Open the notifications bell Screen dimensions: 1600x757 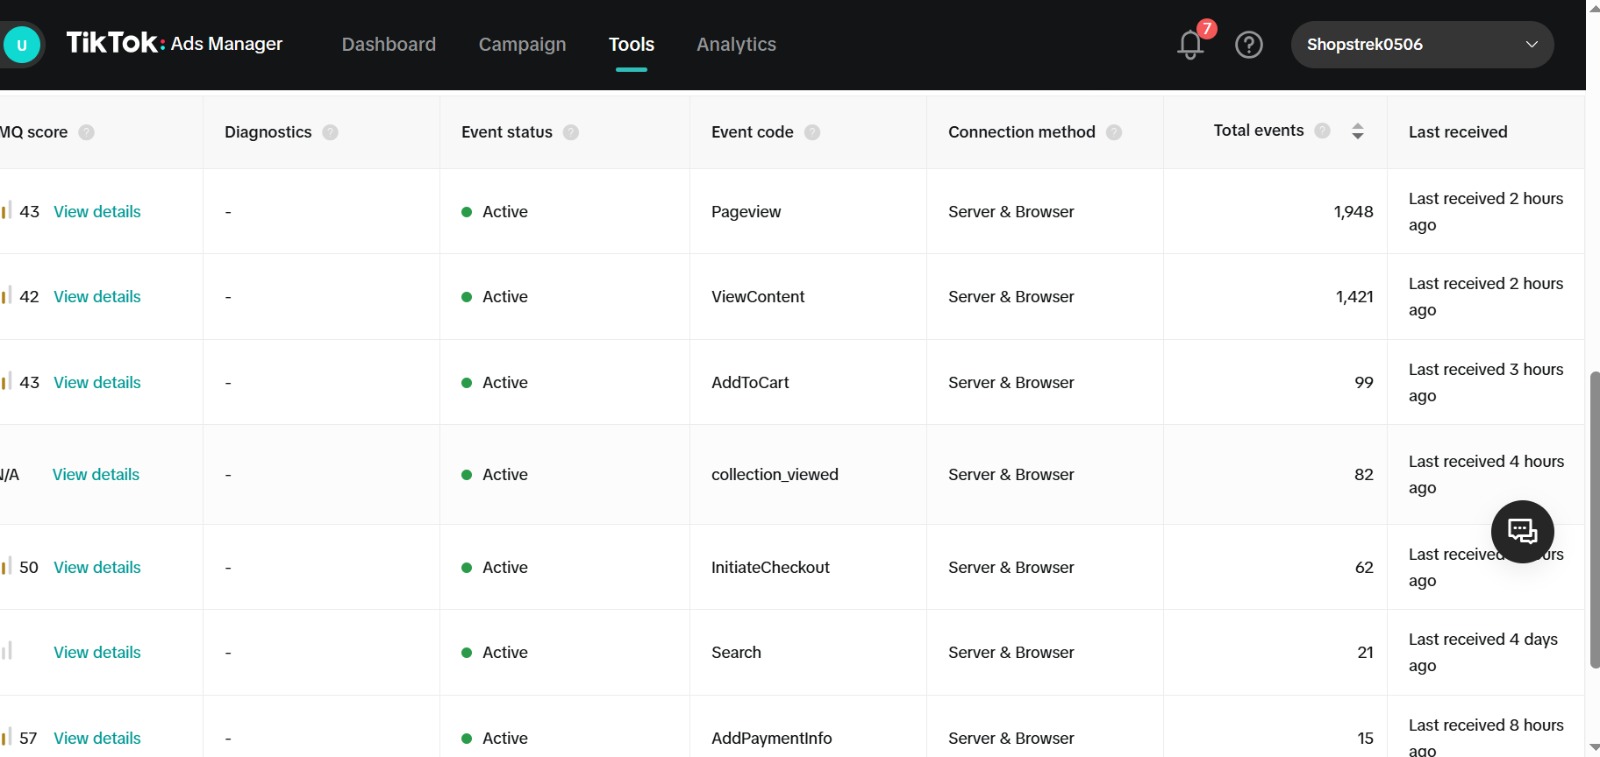(1190, 45)
